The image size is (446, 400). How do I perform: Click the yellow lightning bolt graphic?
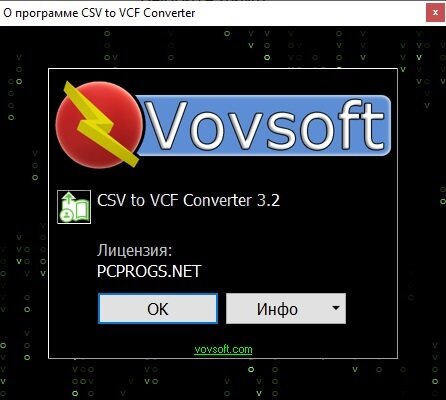click(98, 124)
